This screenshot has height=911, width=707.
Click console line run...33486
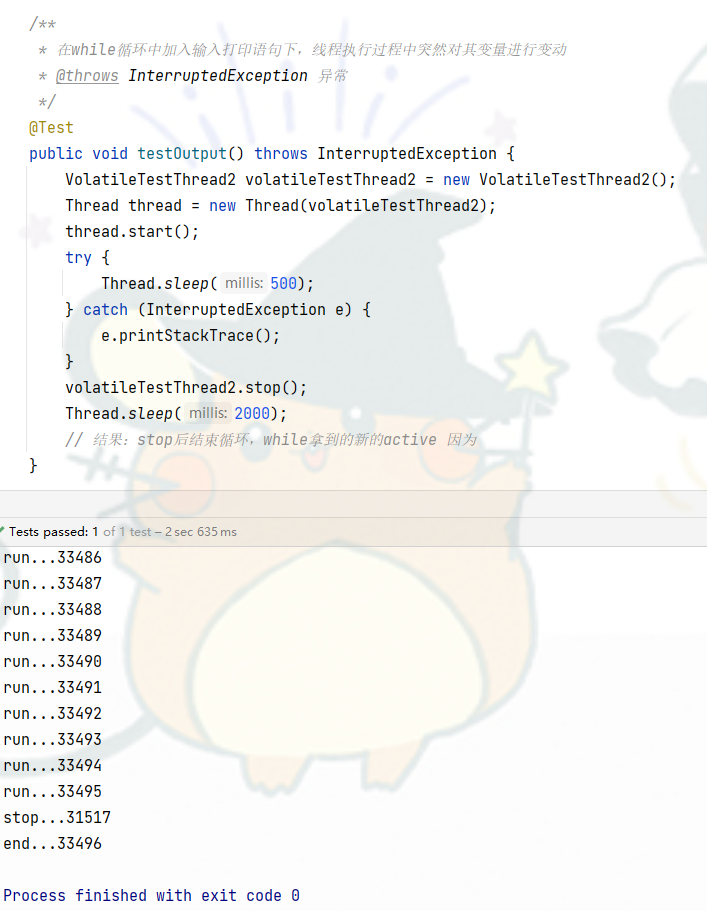[52, 558]
